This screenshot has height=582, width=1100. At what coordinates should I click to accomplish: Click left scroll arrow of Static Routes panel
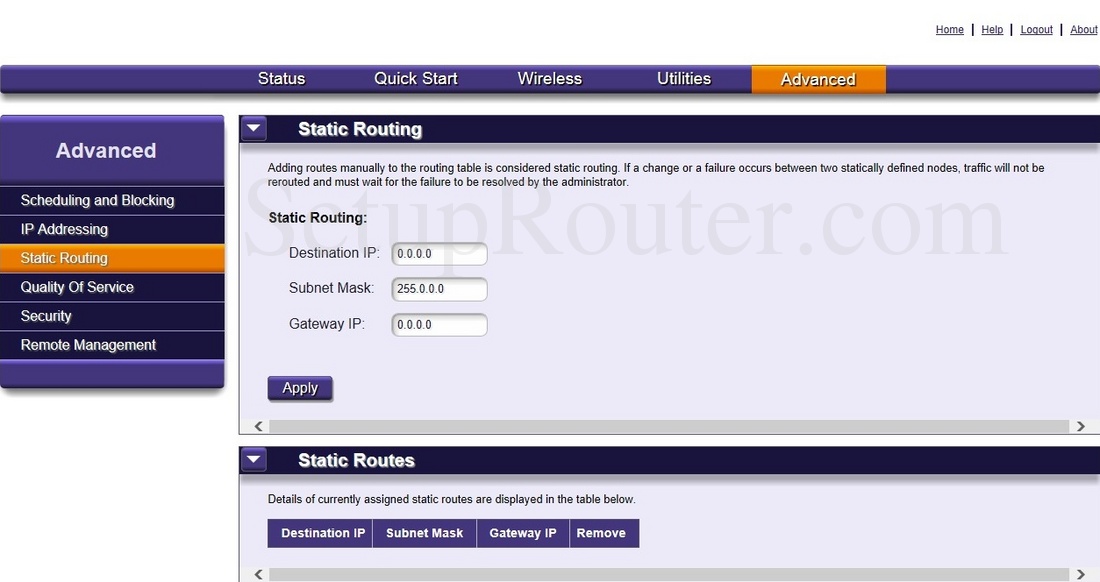(258, 574)
